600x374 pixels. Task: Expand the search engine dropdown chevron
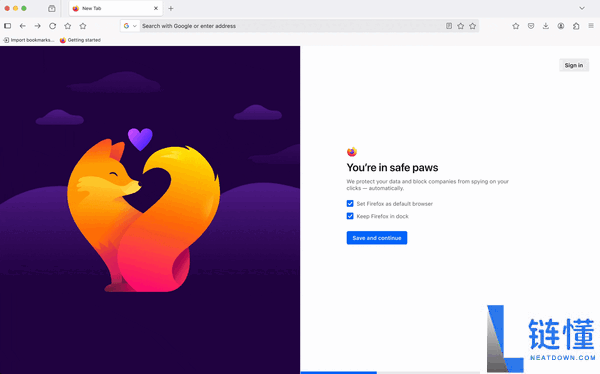click(135, 26)
